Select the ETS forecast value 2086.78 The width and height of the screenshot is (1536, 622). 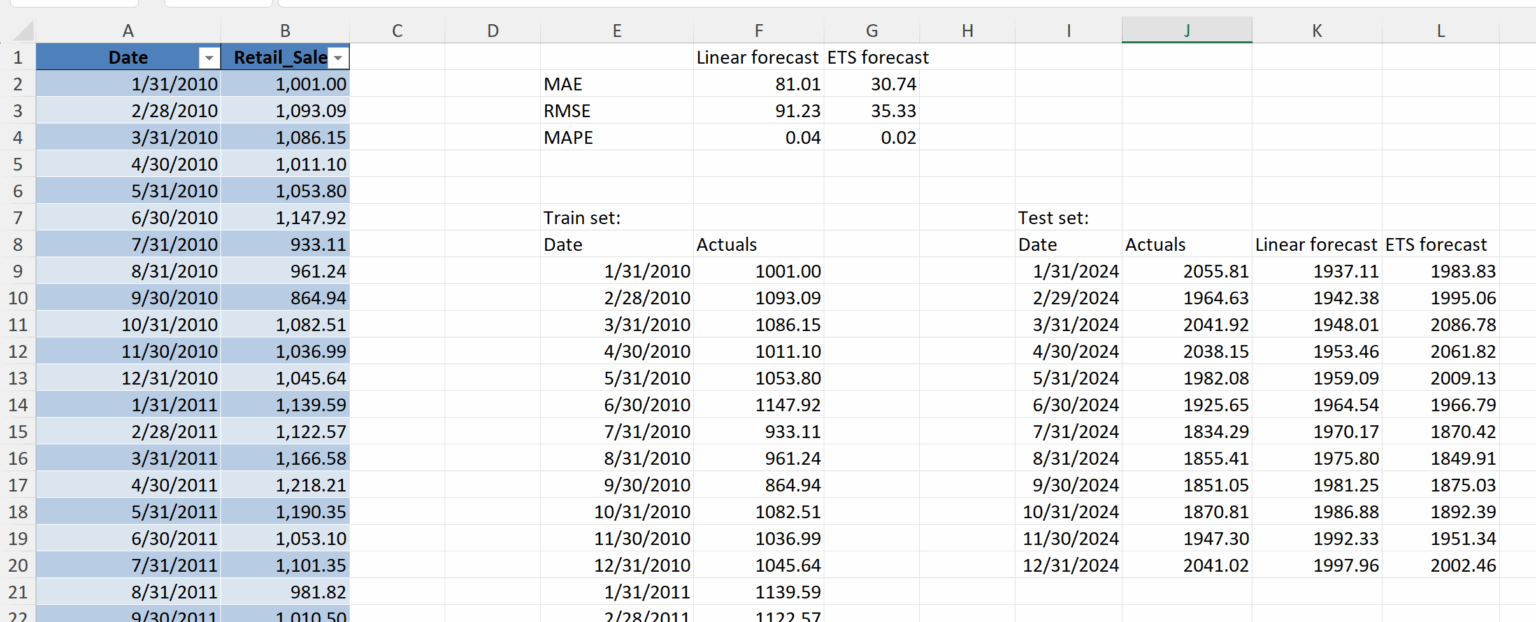[x=1463, y=325]
